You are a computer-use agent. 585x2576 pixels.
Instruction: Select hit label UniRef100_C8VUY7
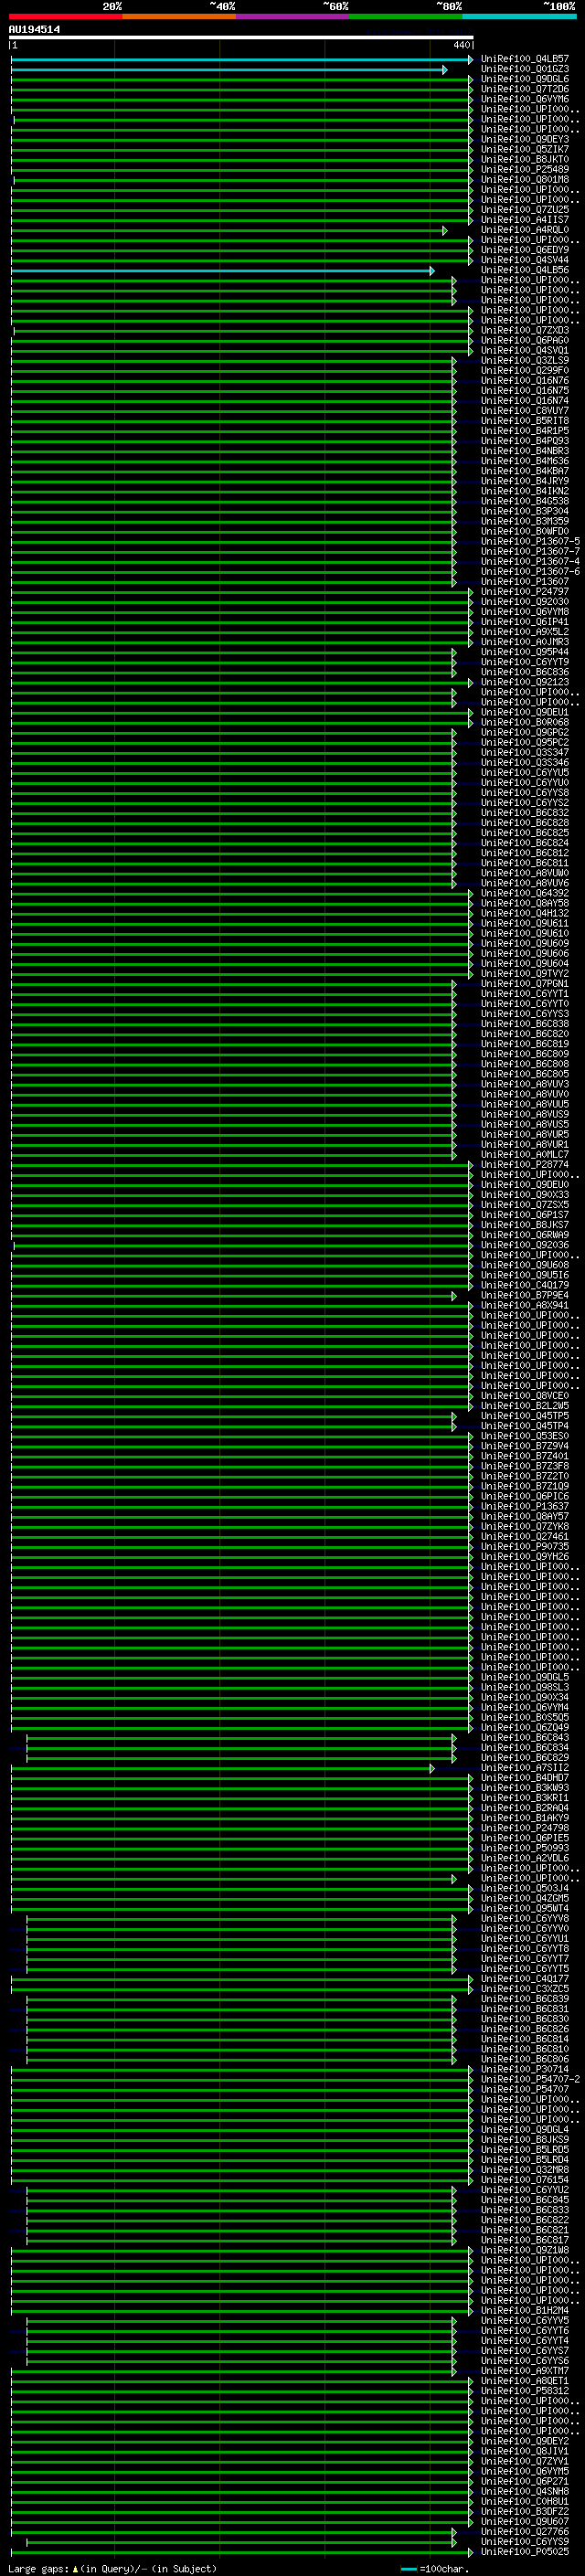[x=525, y=411]
